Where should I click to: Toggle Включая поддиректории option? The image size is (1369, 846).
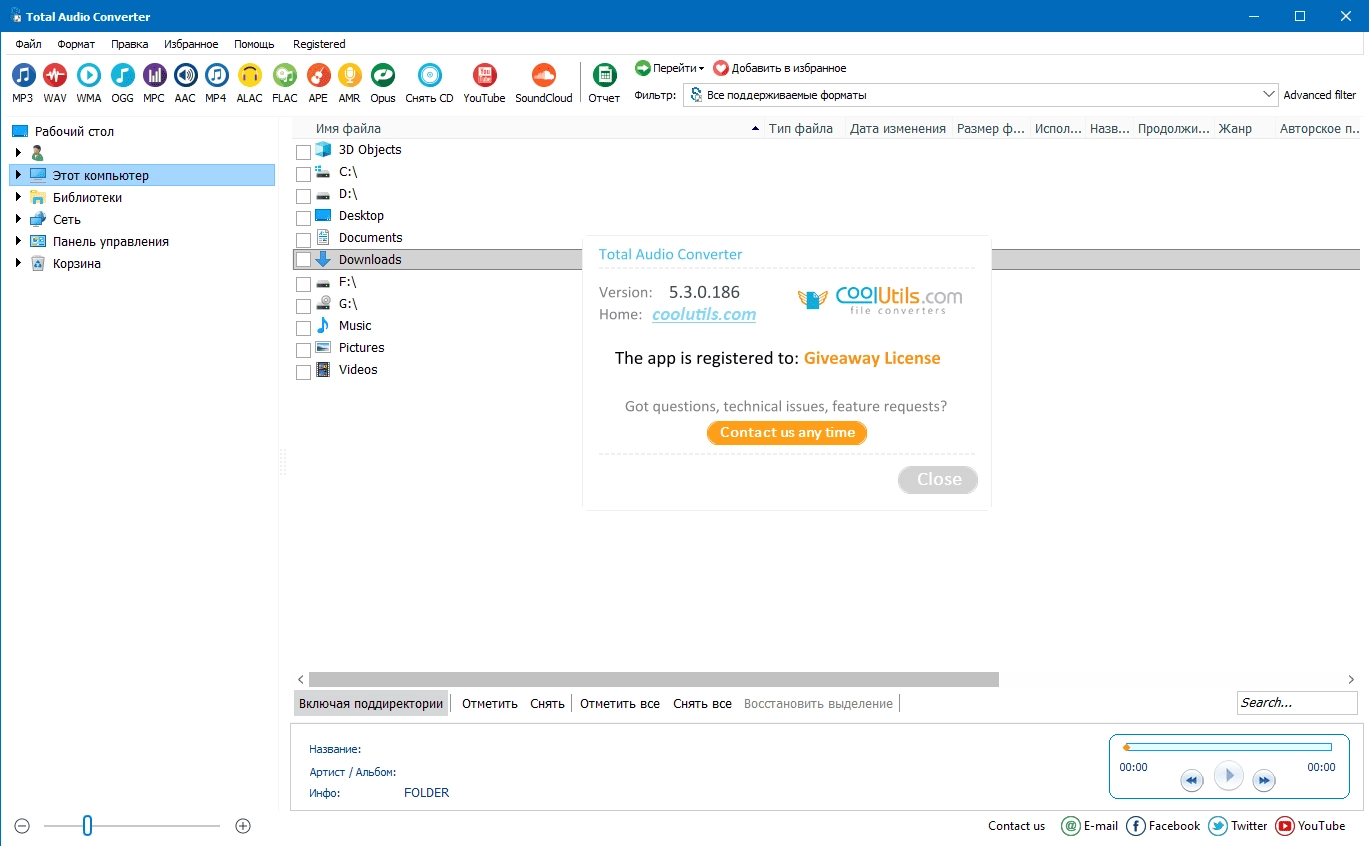(x=371, y=703)
